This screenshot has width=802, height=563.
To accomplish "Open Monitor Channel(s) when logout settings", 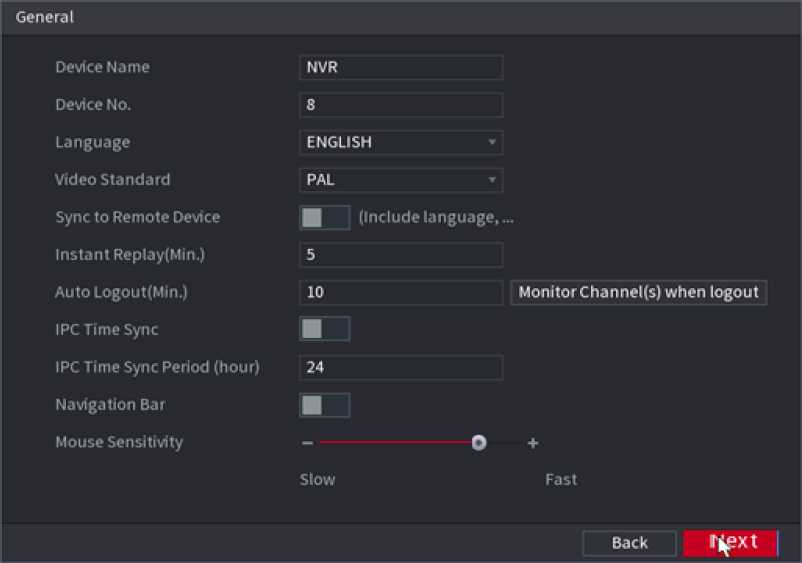I will 638,293.
